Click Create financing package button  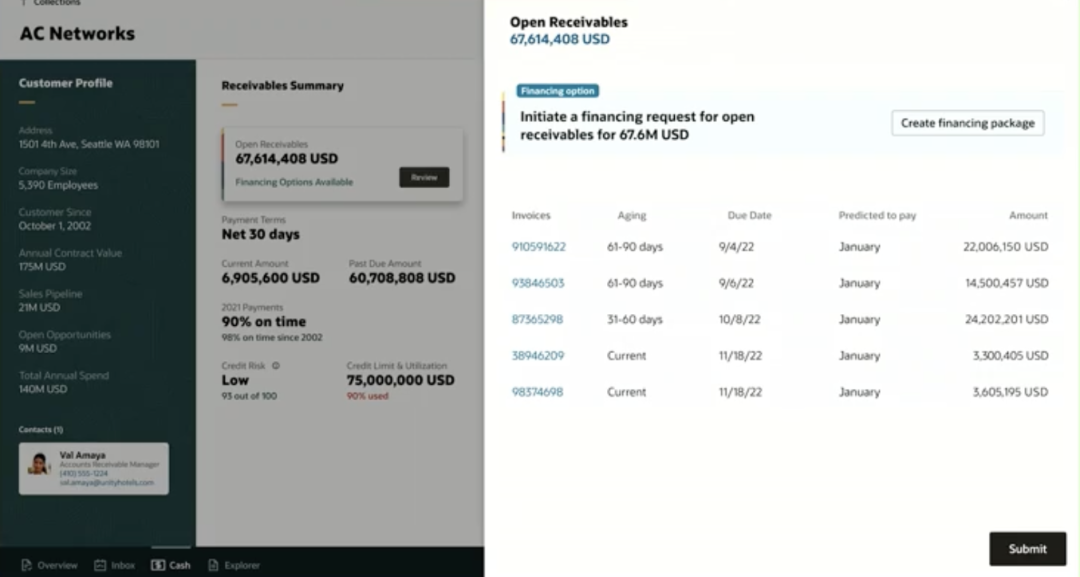pos(967,123)
